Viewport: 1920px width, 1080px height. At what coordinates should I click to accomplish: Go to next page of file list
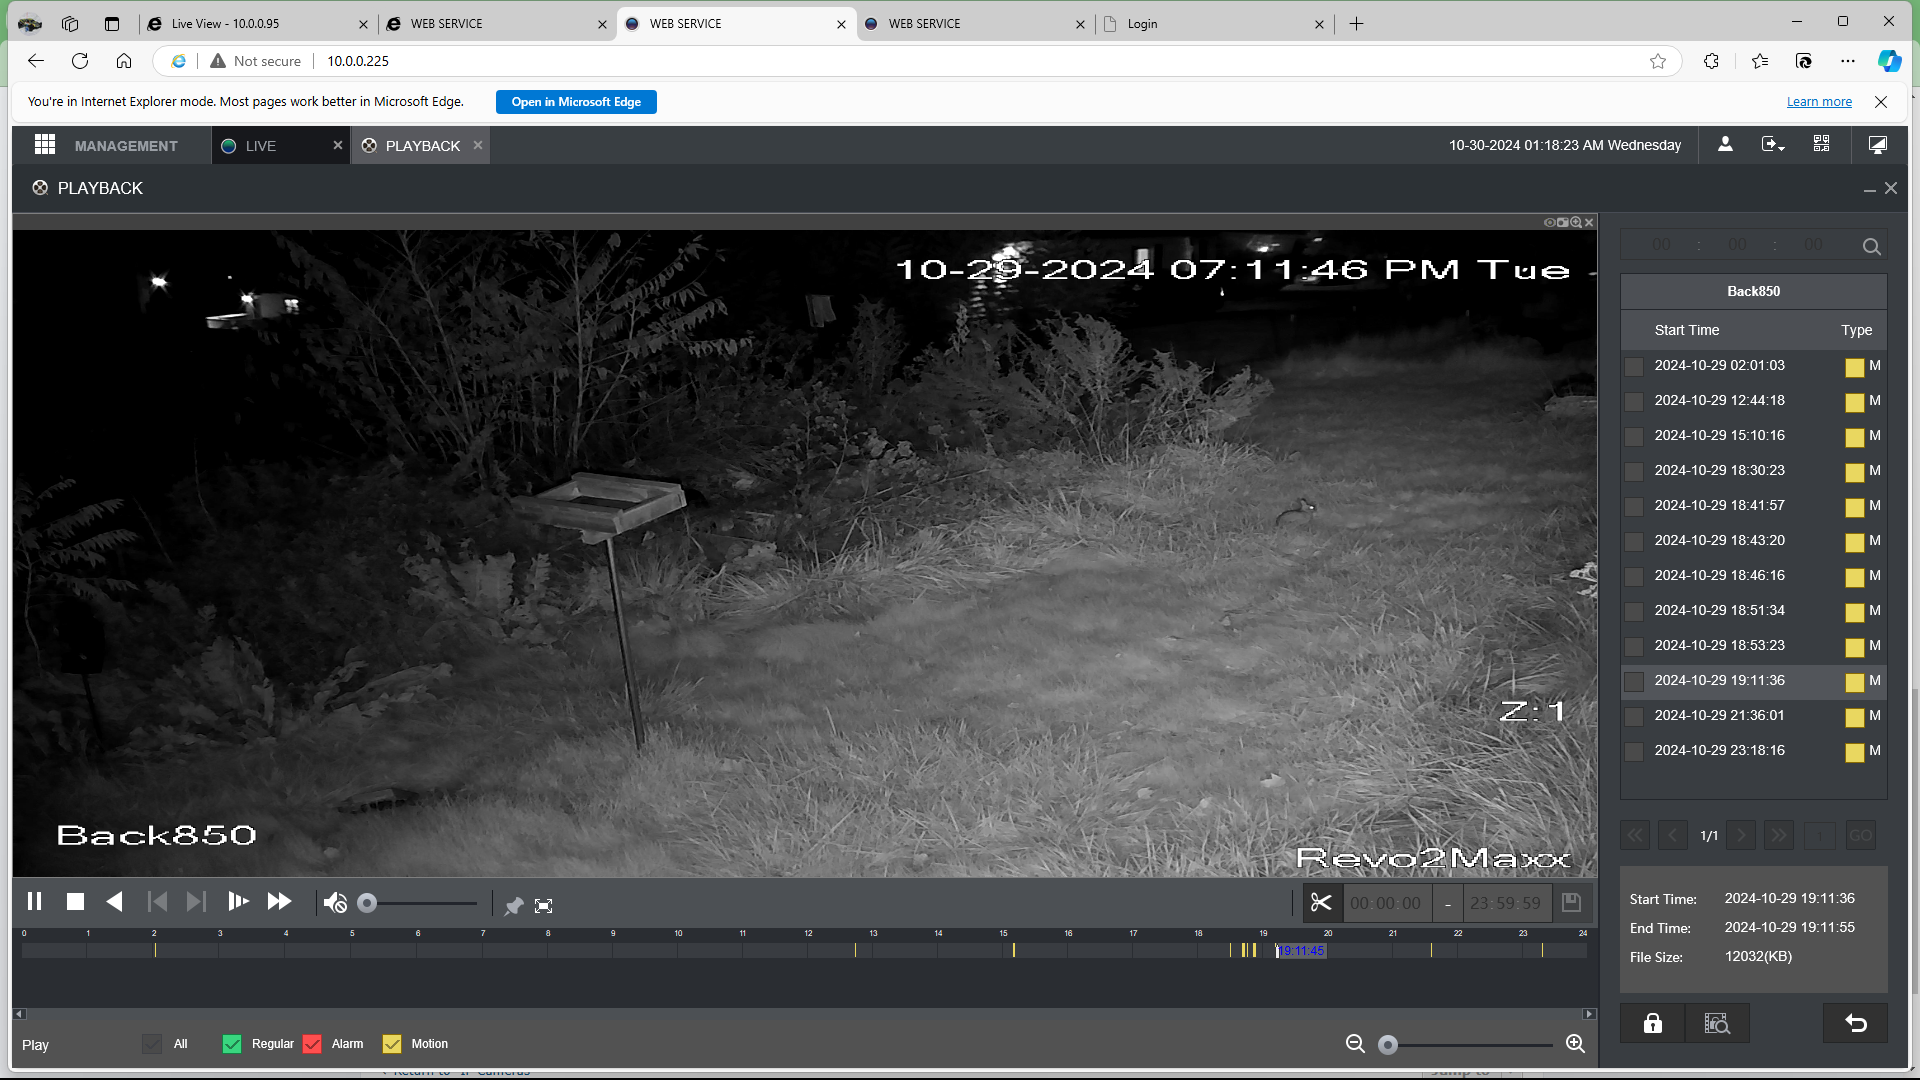pos(1740,835)
